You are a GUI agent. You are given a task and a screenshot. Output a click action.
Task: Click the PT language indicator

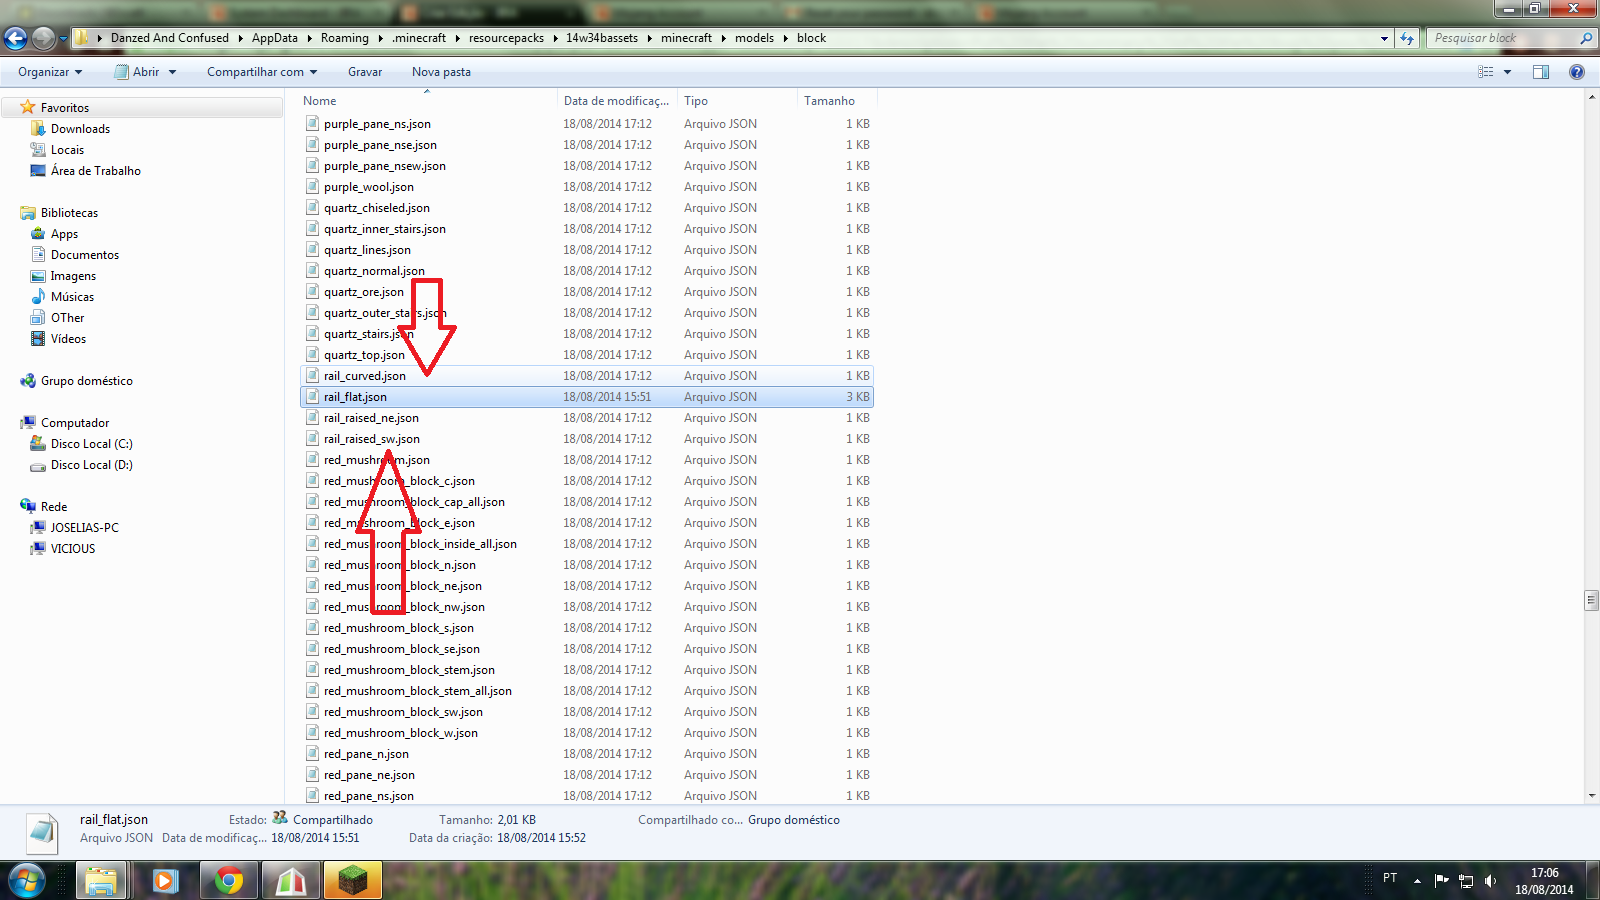pos(1390,878)
